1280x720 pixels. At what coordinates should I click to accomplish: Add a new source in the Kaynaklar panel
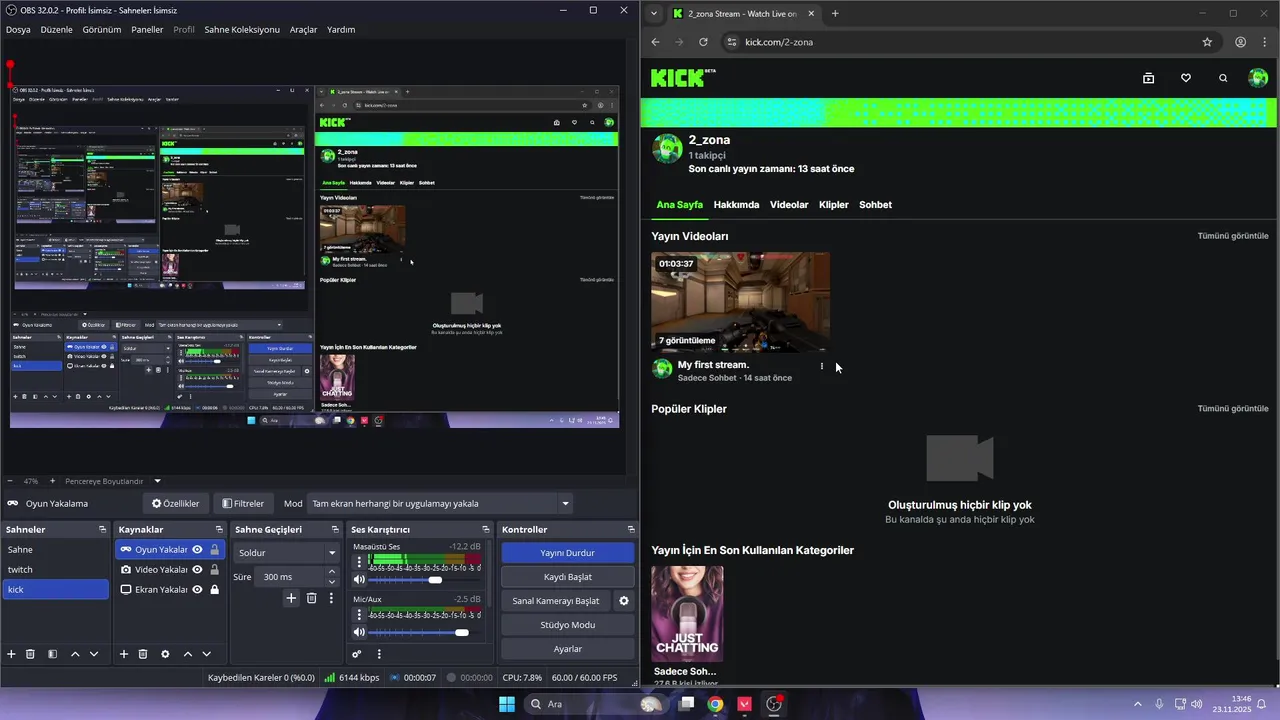click(x=124, y=654)
